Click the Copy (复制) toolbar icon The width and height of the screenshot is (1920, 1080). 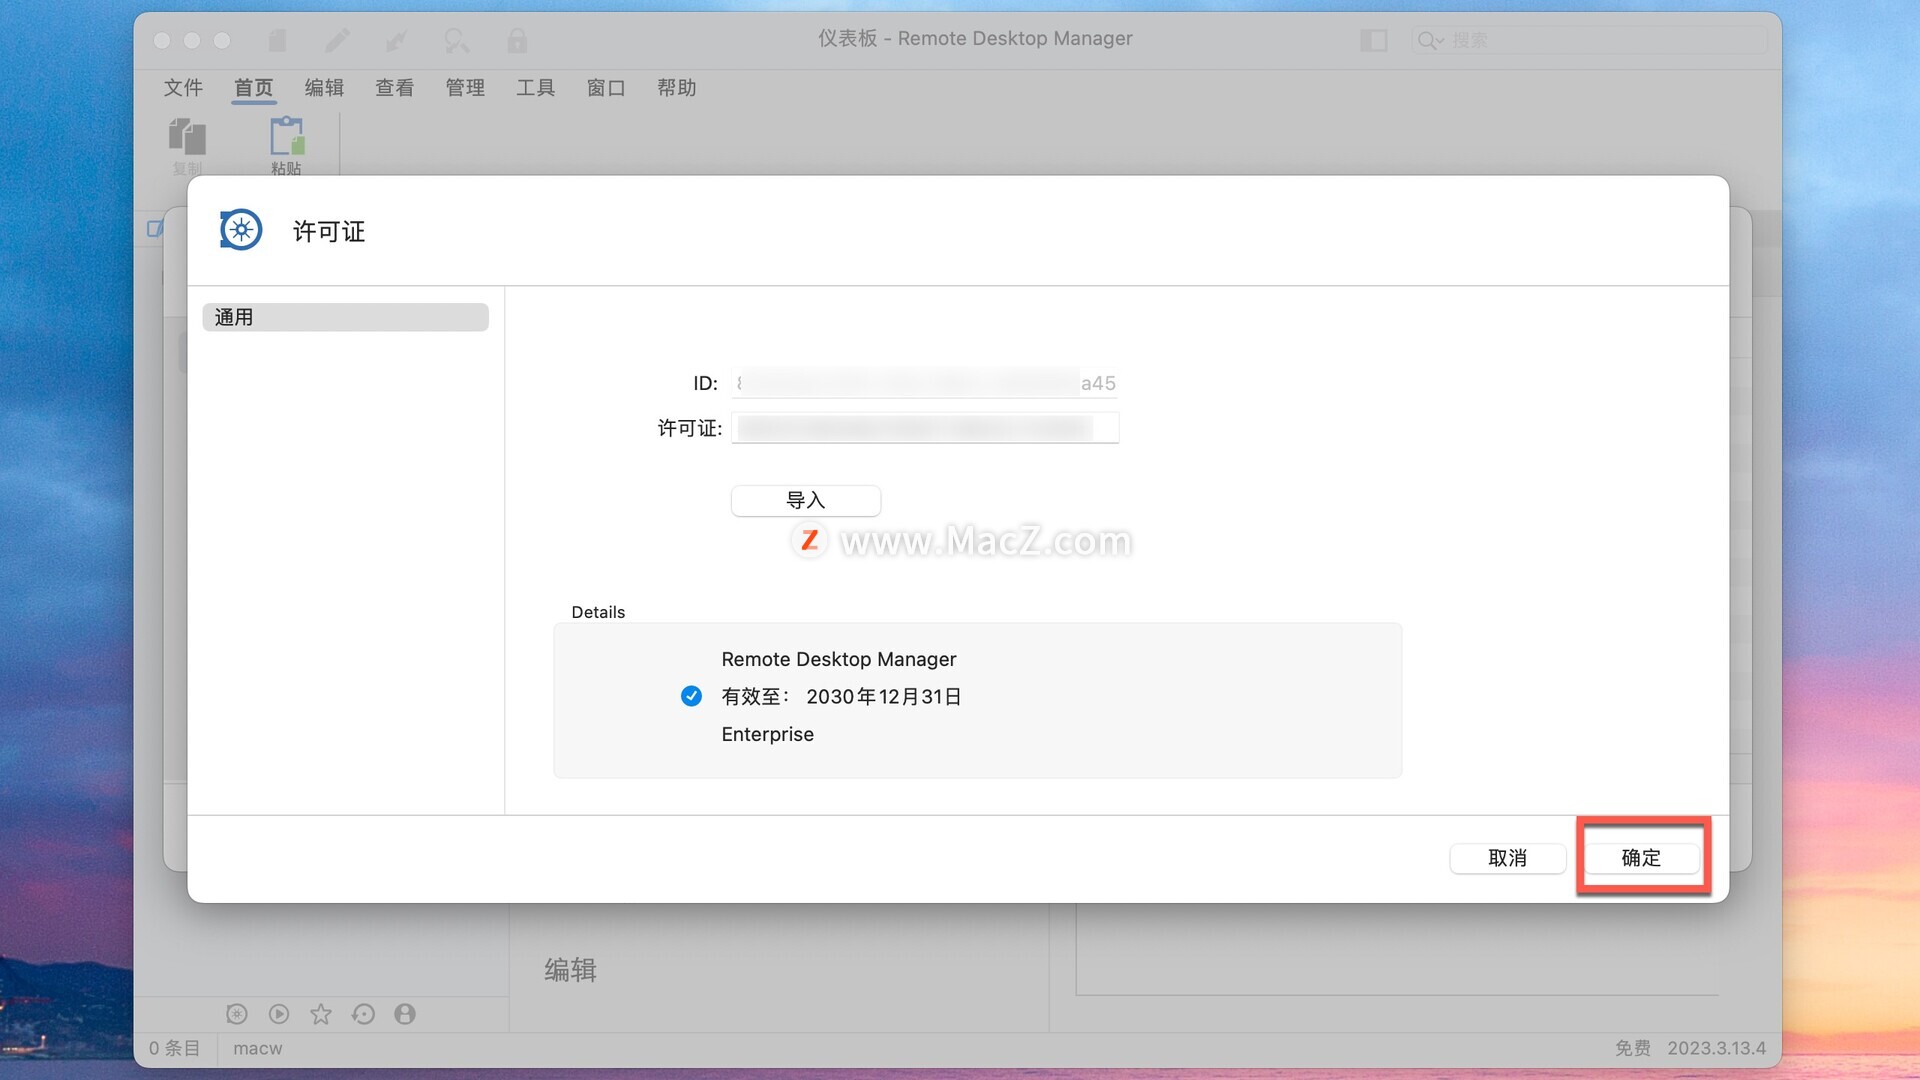click(x=187, y=138)
